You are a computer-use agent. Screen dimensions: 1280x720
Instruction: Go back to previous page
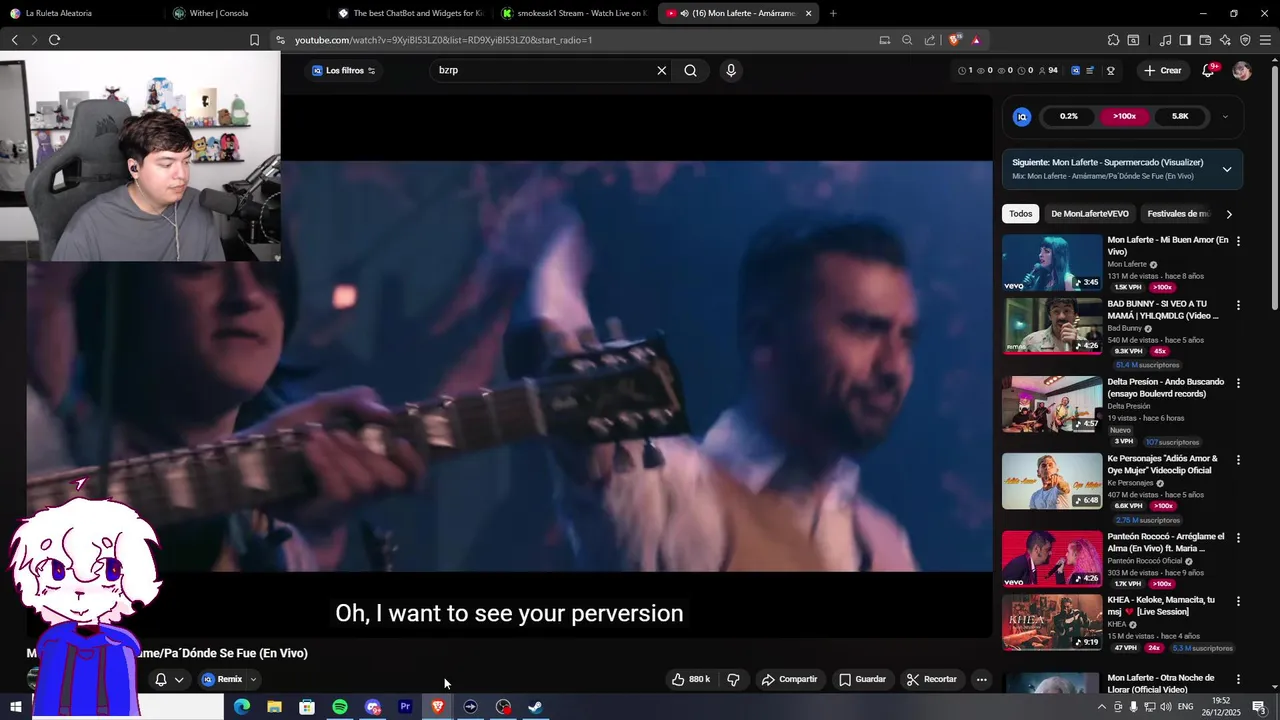(x=14, y=40)
